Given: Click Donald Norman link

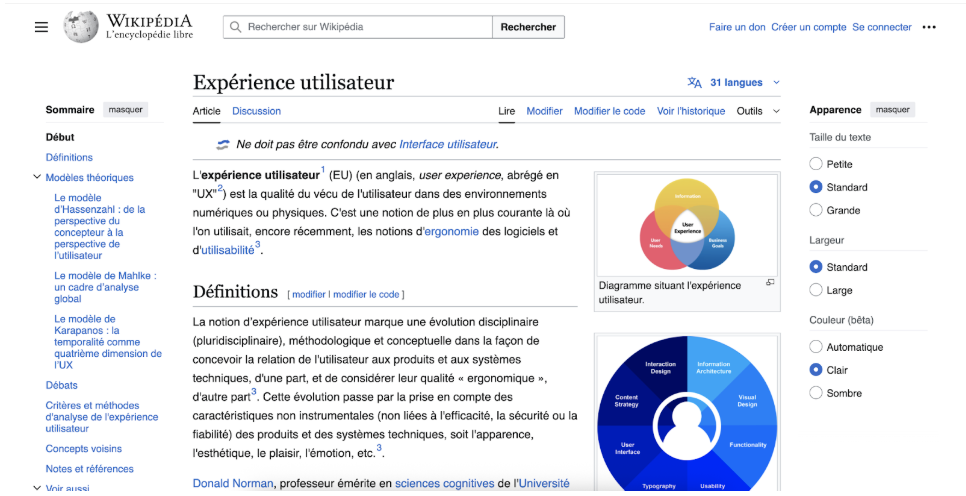Looking at the screenshot, I should 233,484.
